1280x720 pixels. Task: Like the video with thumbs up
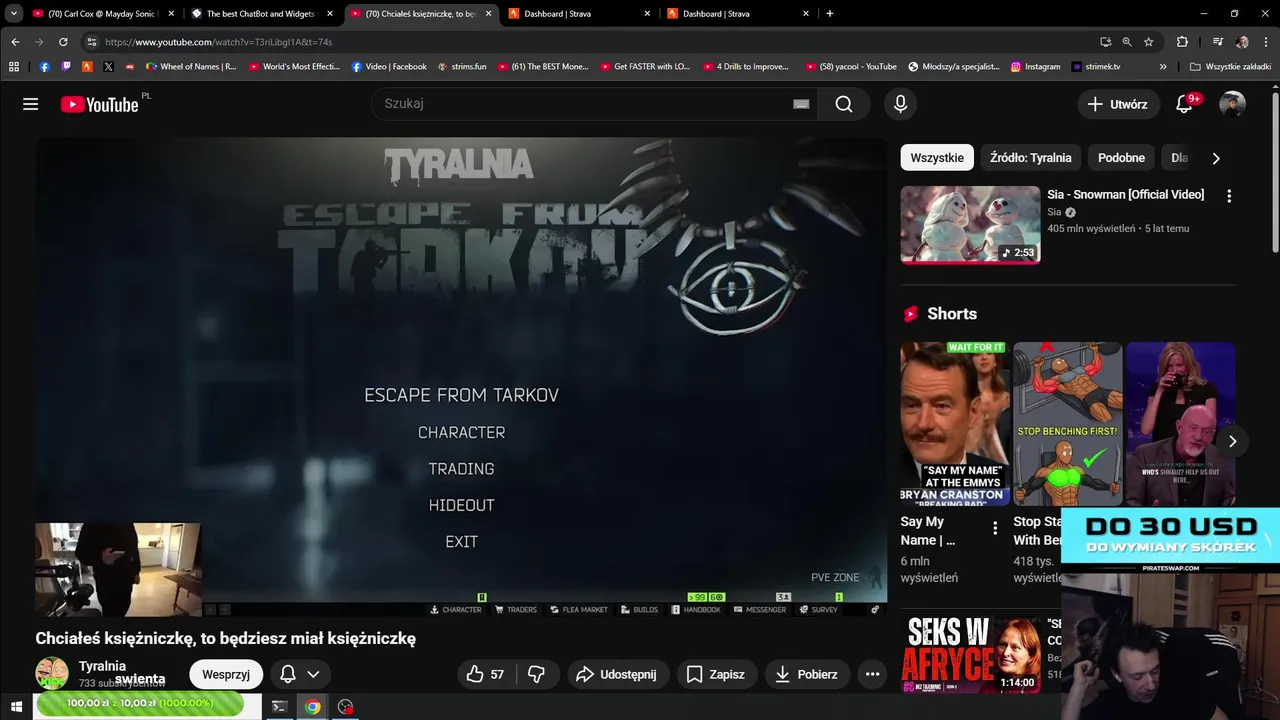[486, 675]
